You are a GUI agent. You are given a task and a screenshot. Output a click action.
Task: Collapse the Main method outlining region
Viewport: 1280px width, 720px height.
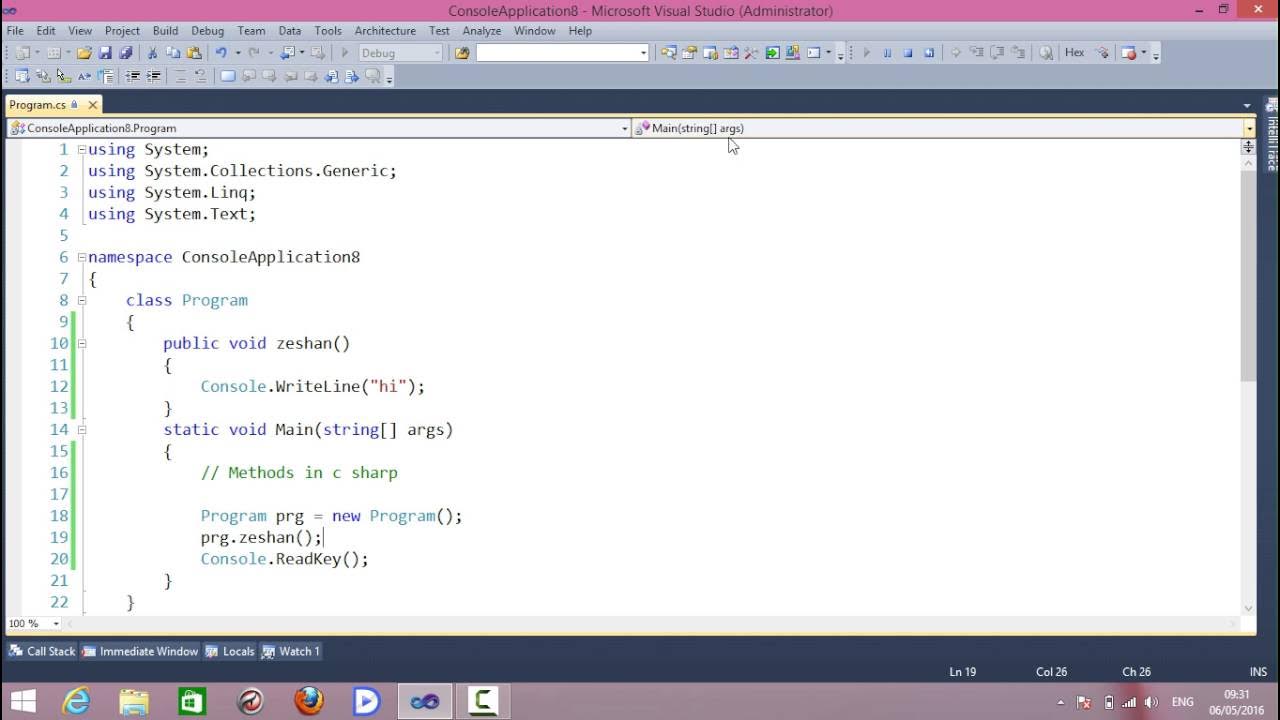tap(82, 429)
